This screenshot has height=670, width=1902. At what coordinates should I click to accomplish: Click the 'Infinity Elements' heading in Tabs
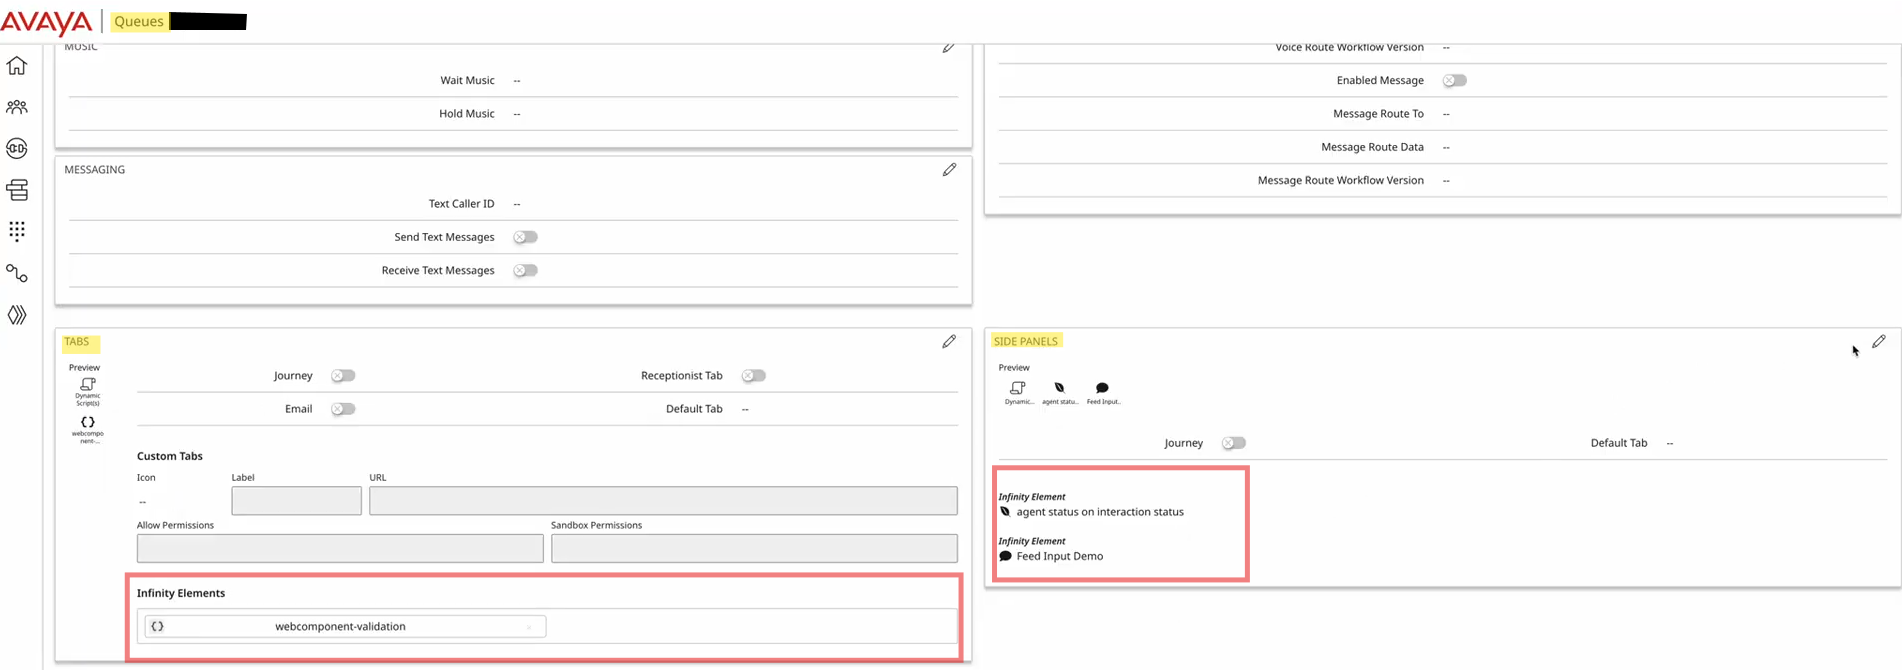point(181,593)
